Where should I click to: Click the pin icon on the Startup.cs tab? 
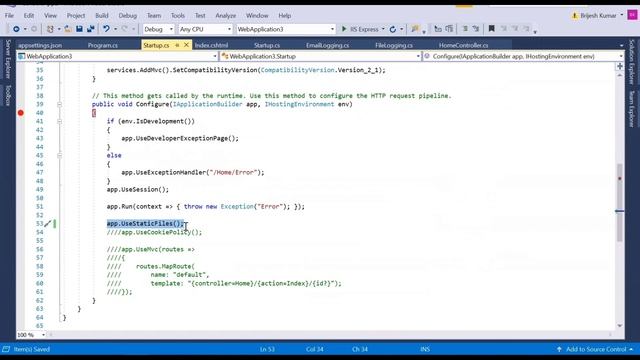pyautogui.click(x=177, y=45)
